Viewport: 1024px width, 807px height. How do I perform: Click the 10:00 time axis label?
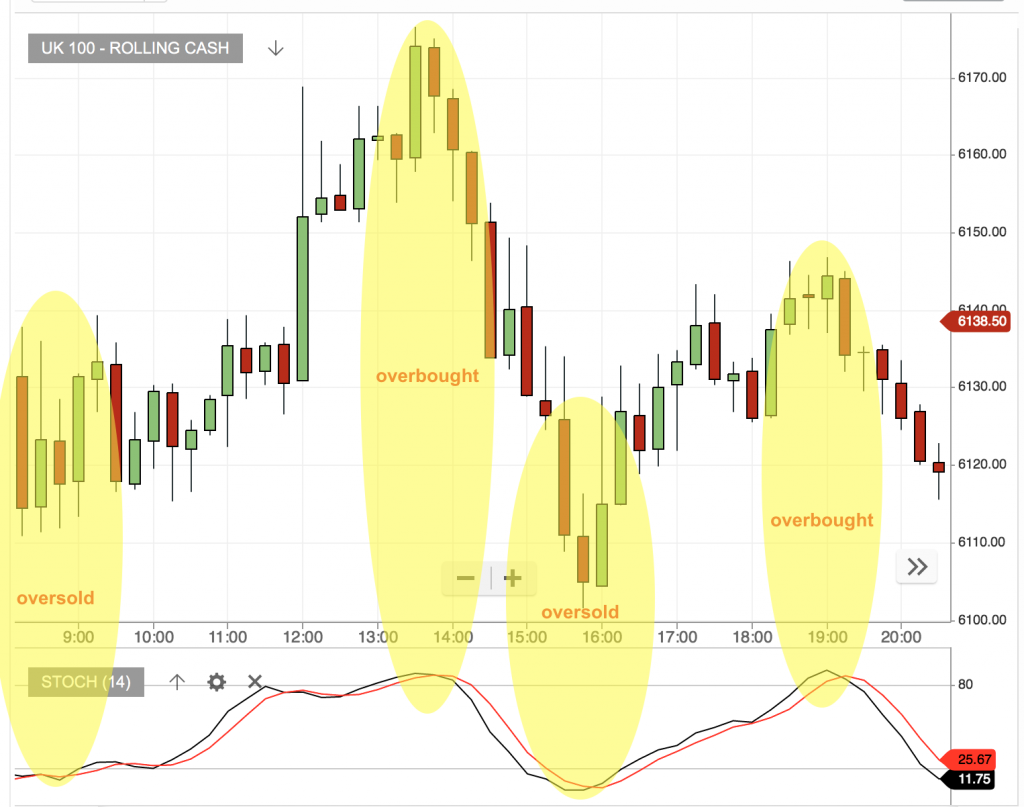(153, 637)
